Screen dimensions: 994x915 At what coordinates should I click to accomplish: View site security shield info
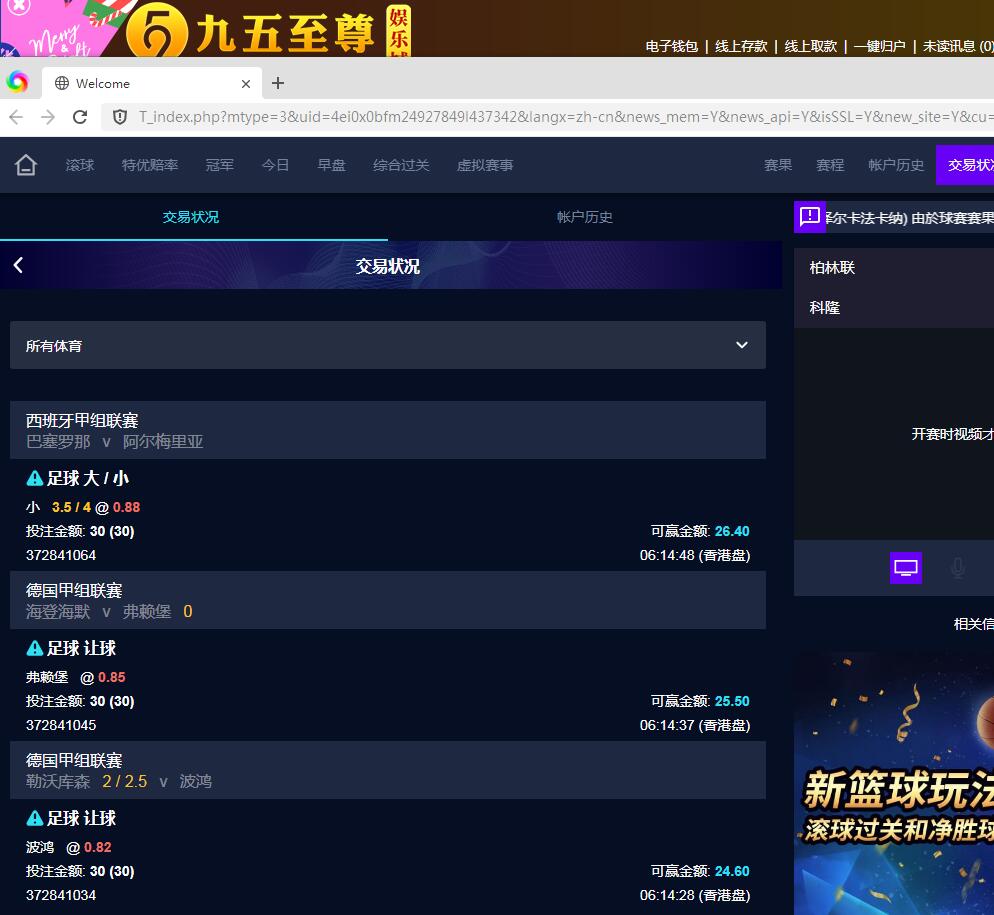(x=120, y=117)
